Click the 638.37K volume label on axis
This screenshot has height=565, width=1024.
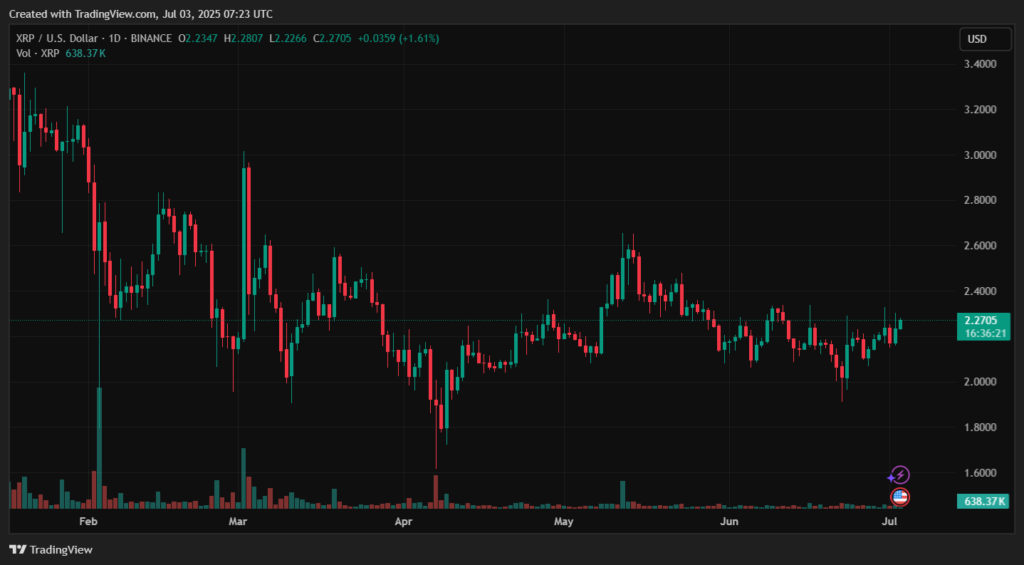pos(982,500)
